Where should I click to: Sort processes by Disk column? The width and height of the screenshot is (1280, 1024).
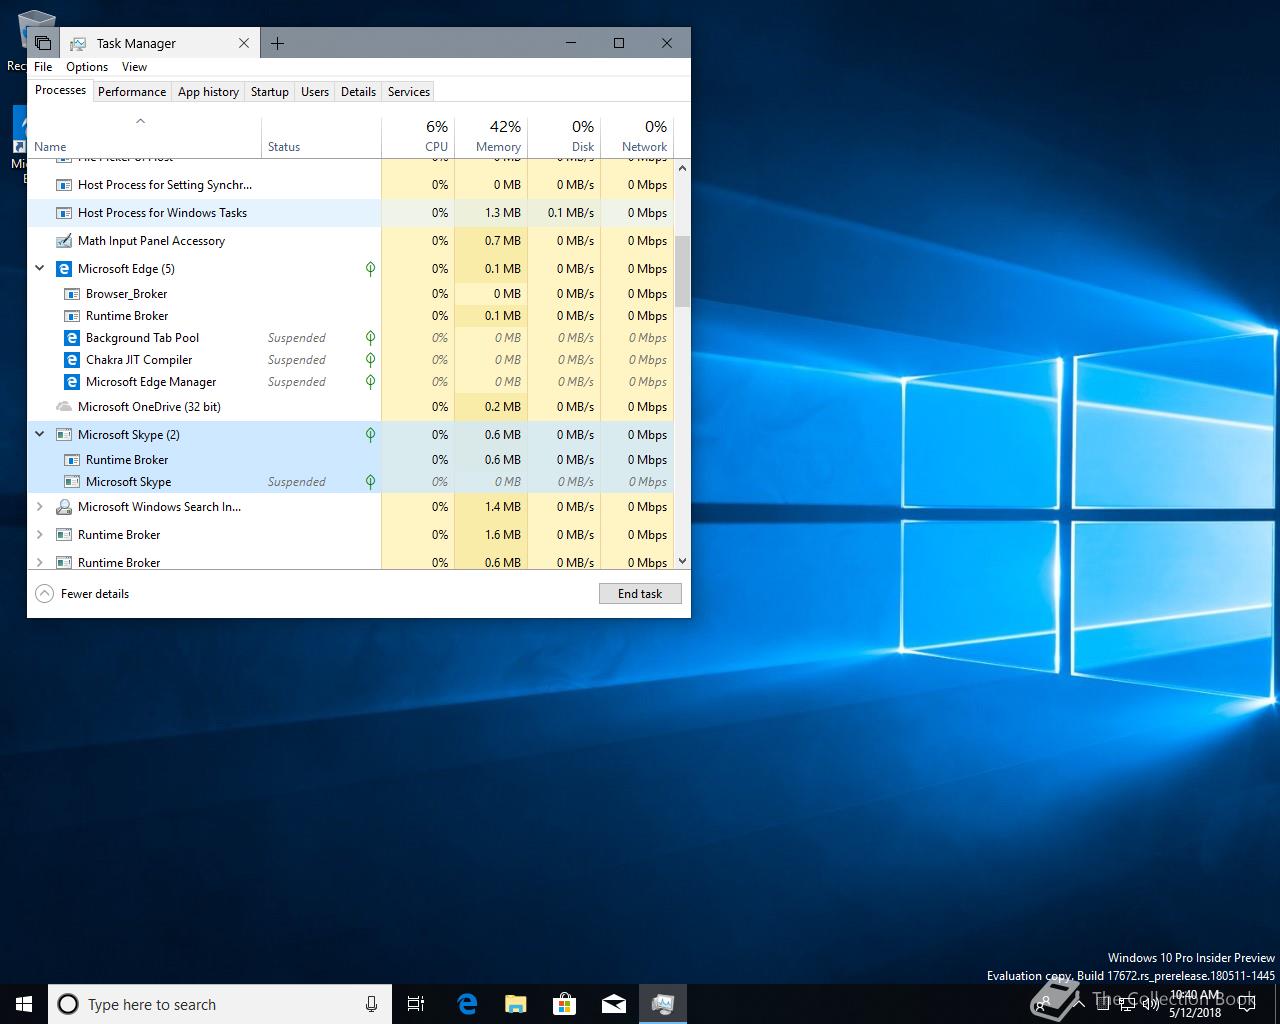[x=564, y=137]
